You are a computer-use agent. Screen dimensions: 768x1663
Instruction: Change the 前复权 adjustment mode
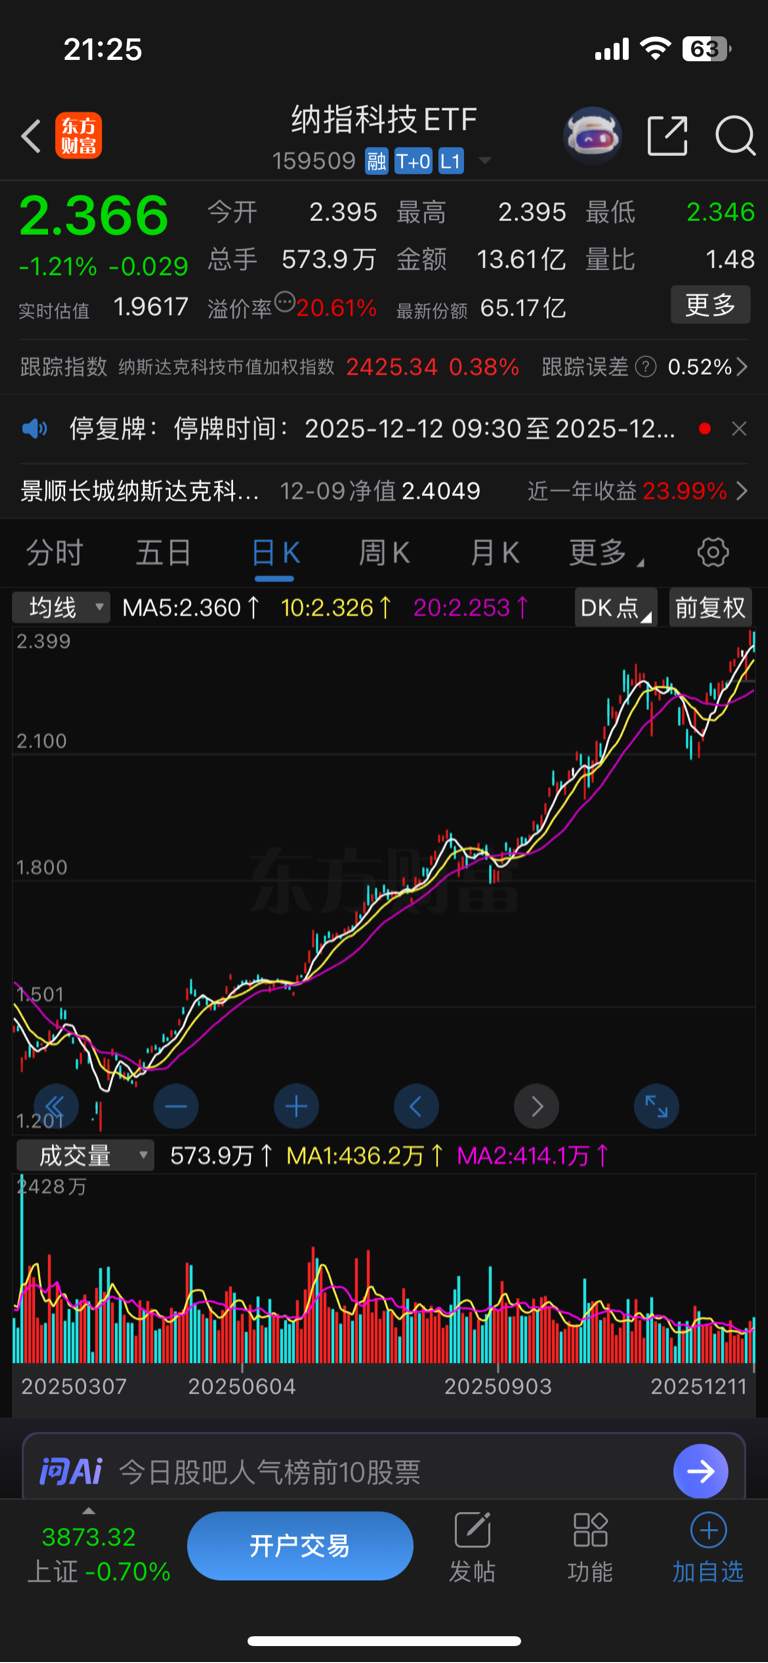(710, 607)
